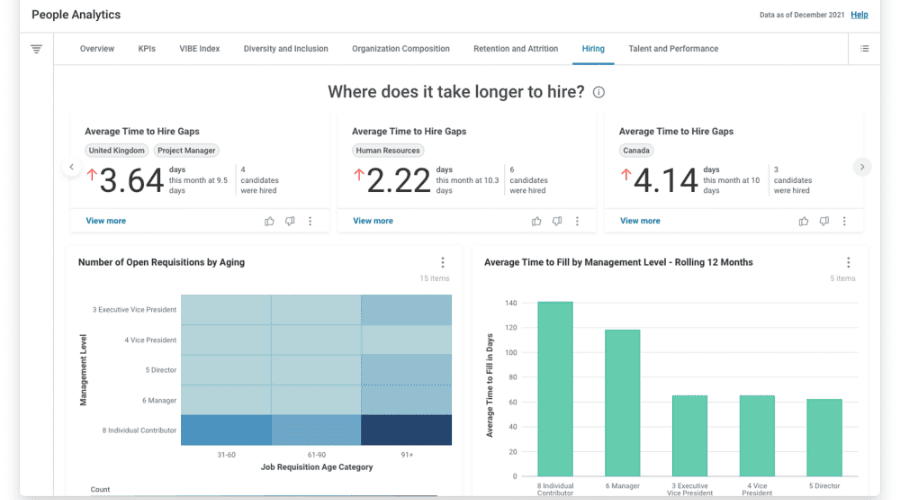
Task: Thumbs down the Human Resources card
Action: [x=557, y=221]
